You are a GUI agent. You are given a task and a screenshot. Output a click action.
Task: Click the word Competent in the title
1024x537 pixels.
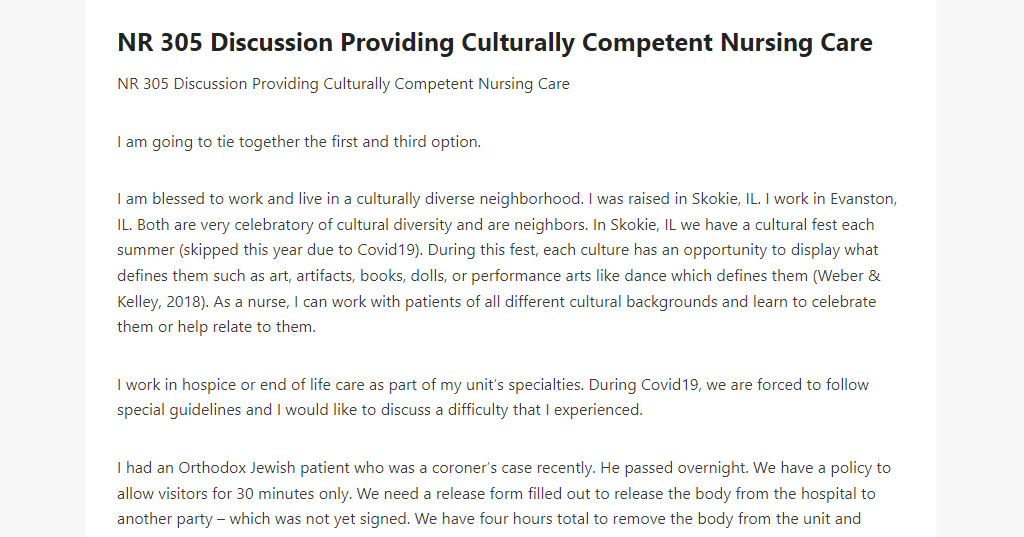coord(647,43)
